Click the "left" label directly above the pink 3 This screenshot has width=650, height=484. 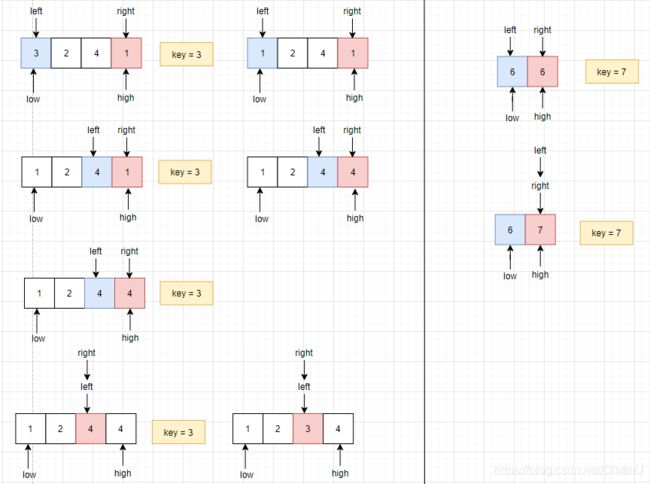tap(304, 387)
